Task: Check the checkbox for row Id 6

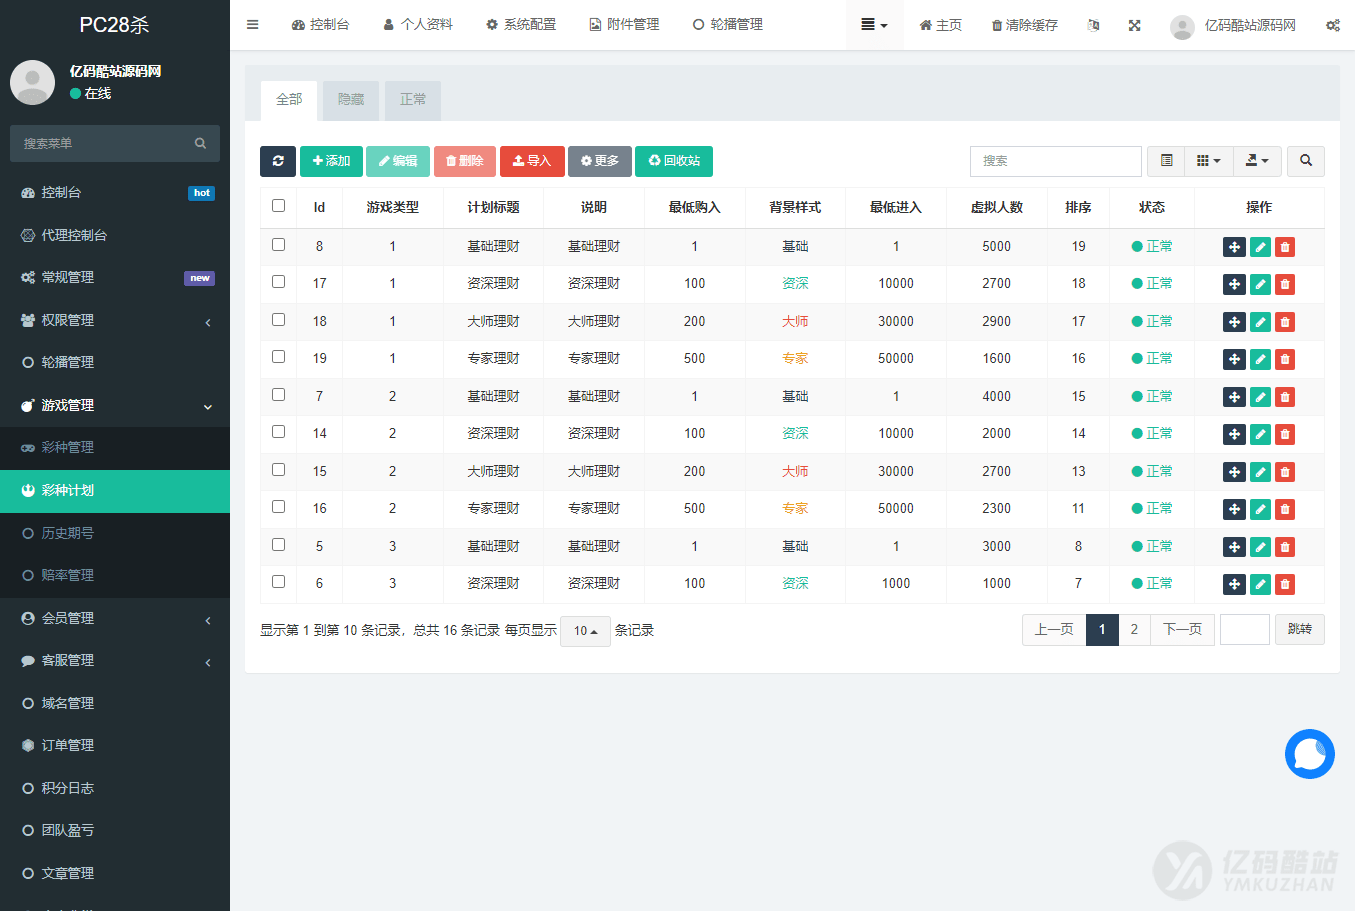Action: point(278,582)
